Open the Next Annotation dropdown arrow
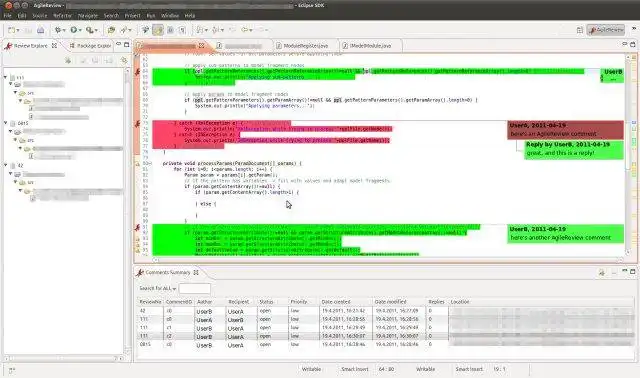Screen dimensions: 640x378 (x=206, y=31)
